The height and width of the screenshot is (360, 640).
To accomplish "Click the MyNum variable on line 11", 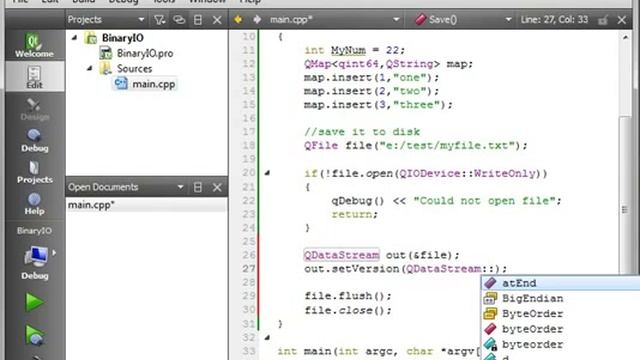I will [348, 50].
